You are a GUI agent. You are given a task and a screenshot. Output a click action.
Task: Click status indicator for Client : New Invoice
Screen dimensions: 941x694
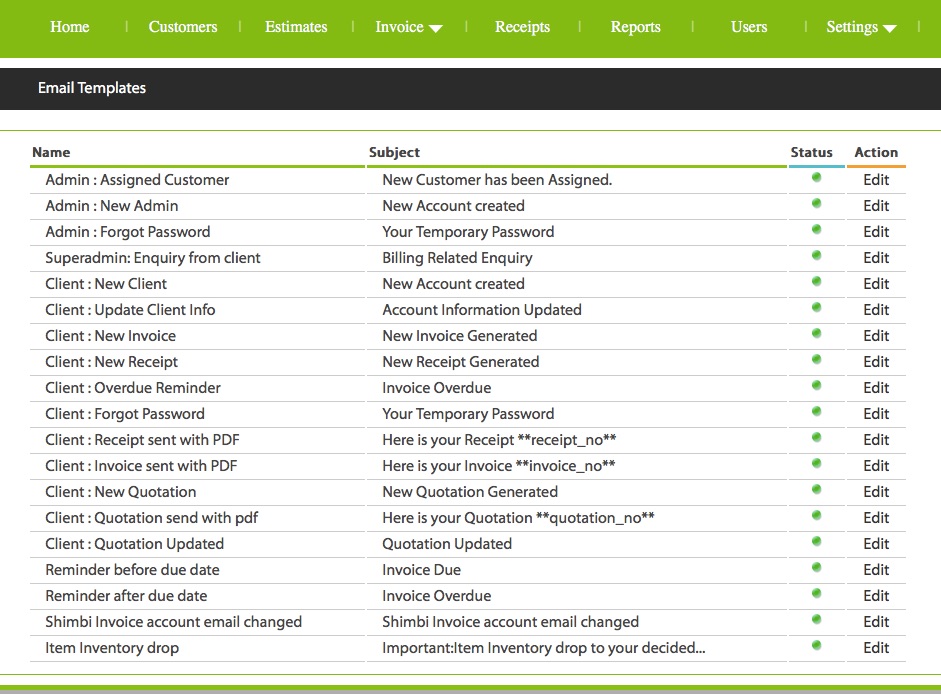pos(816,334)
